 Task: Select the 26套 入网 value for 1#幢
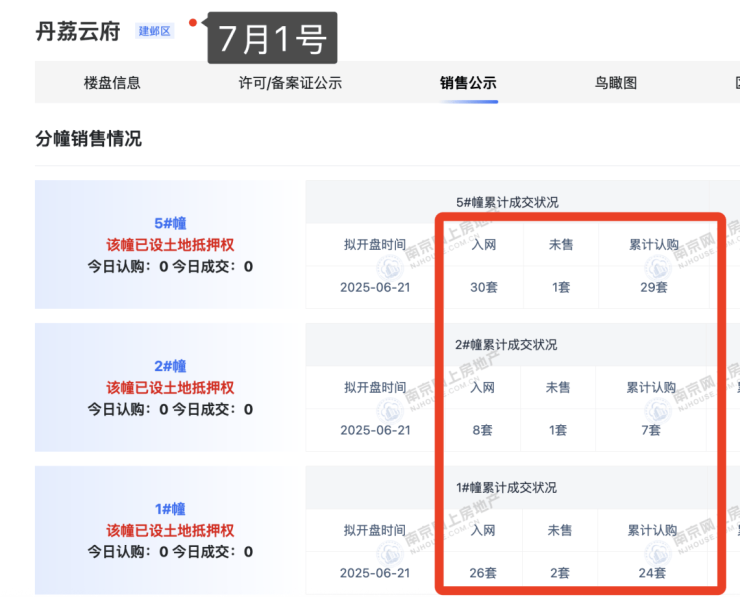click(483, 573)
